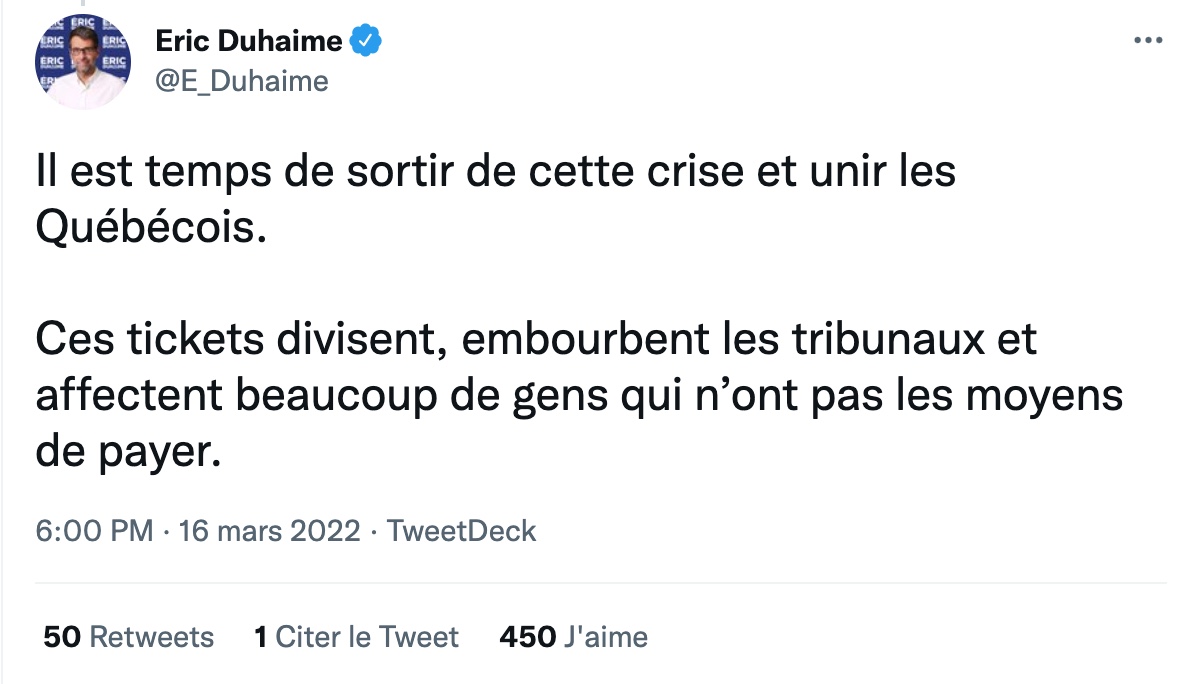Click the words 'de payer' ending the tweet

pyautogui.click(x=125, y=455)
